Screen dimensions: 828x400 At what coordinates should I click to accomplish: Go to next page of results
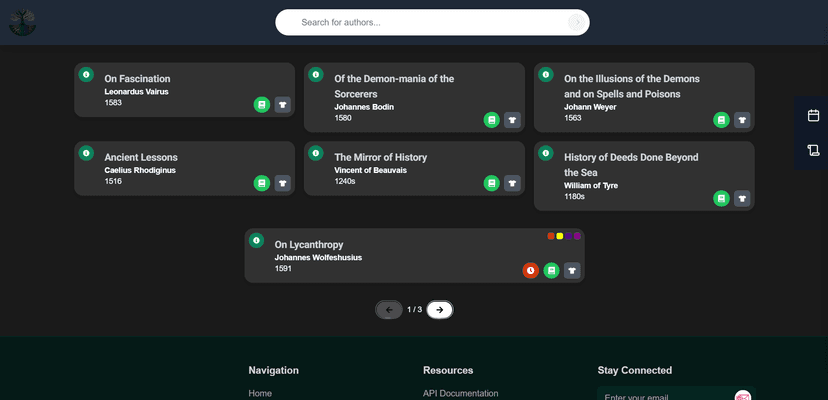point(440,310)
